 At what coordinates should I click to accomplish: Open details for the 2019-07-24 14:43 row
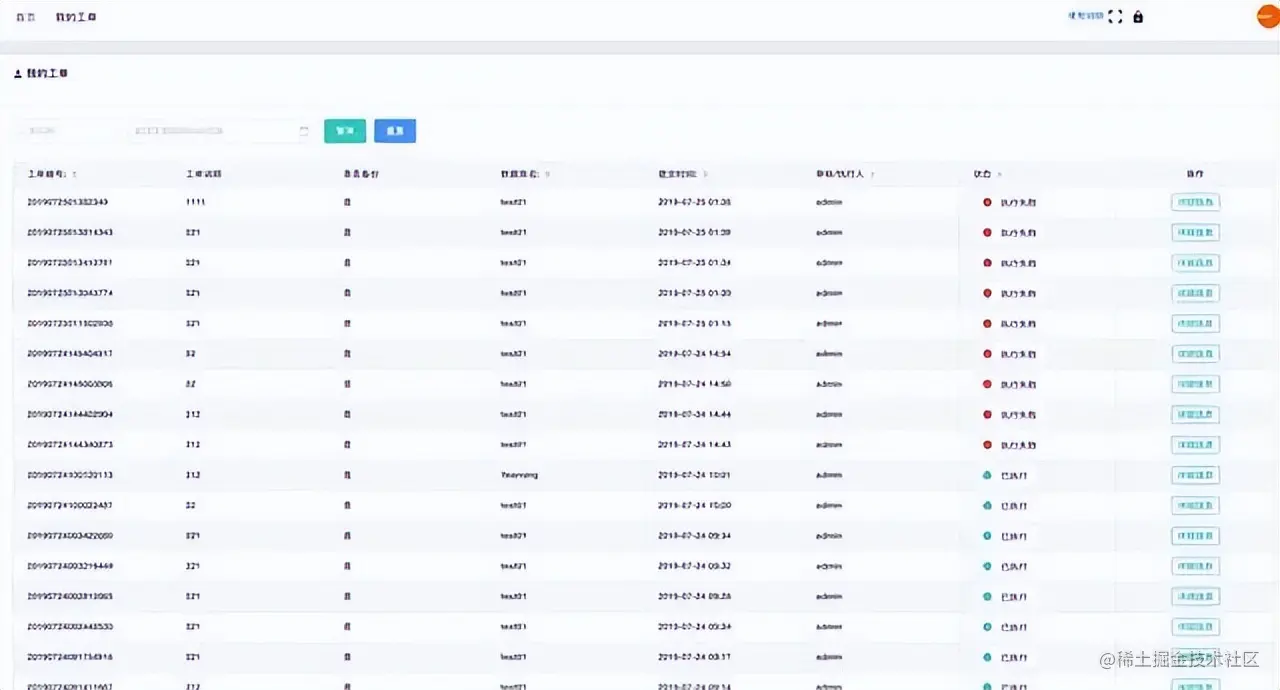pyautogui.click(x=1195, y=445)
